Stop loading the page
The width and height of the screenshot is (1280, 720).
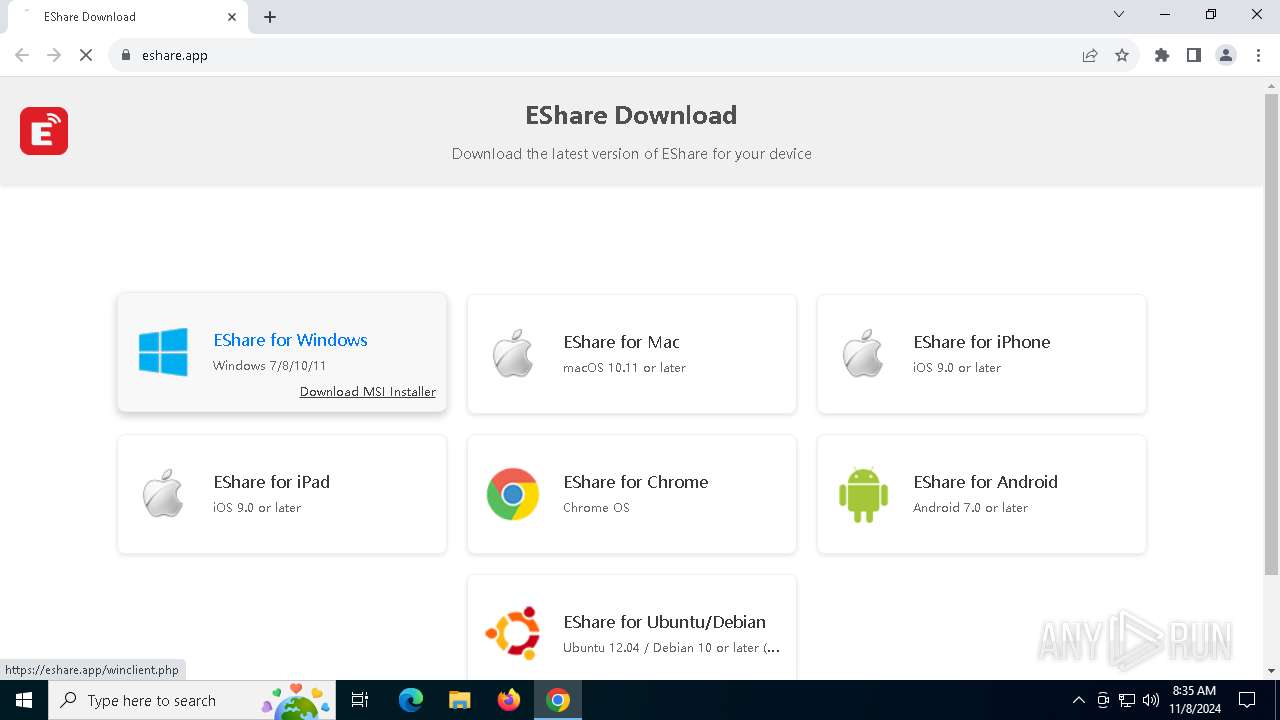(86, 55)
